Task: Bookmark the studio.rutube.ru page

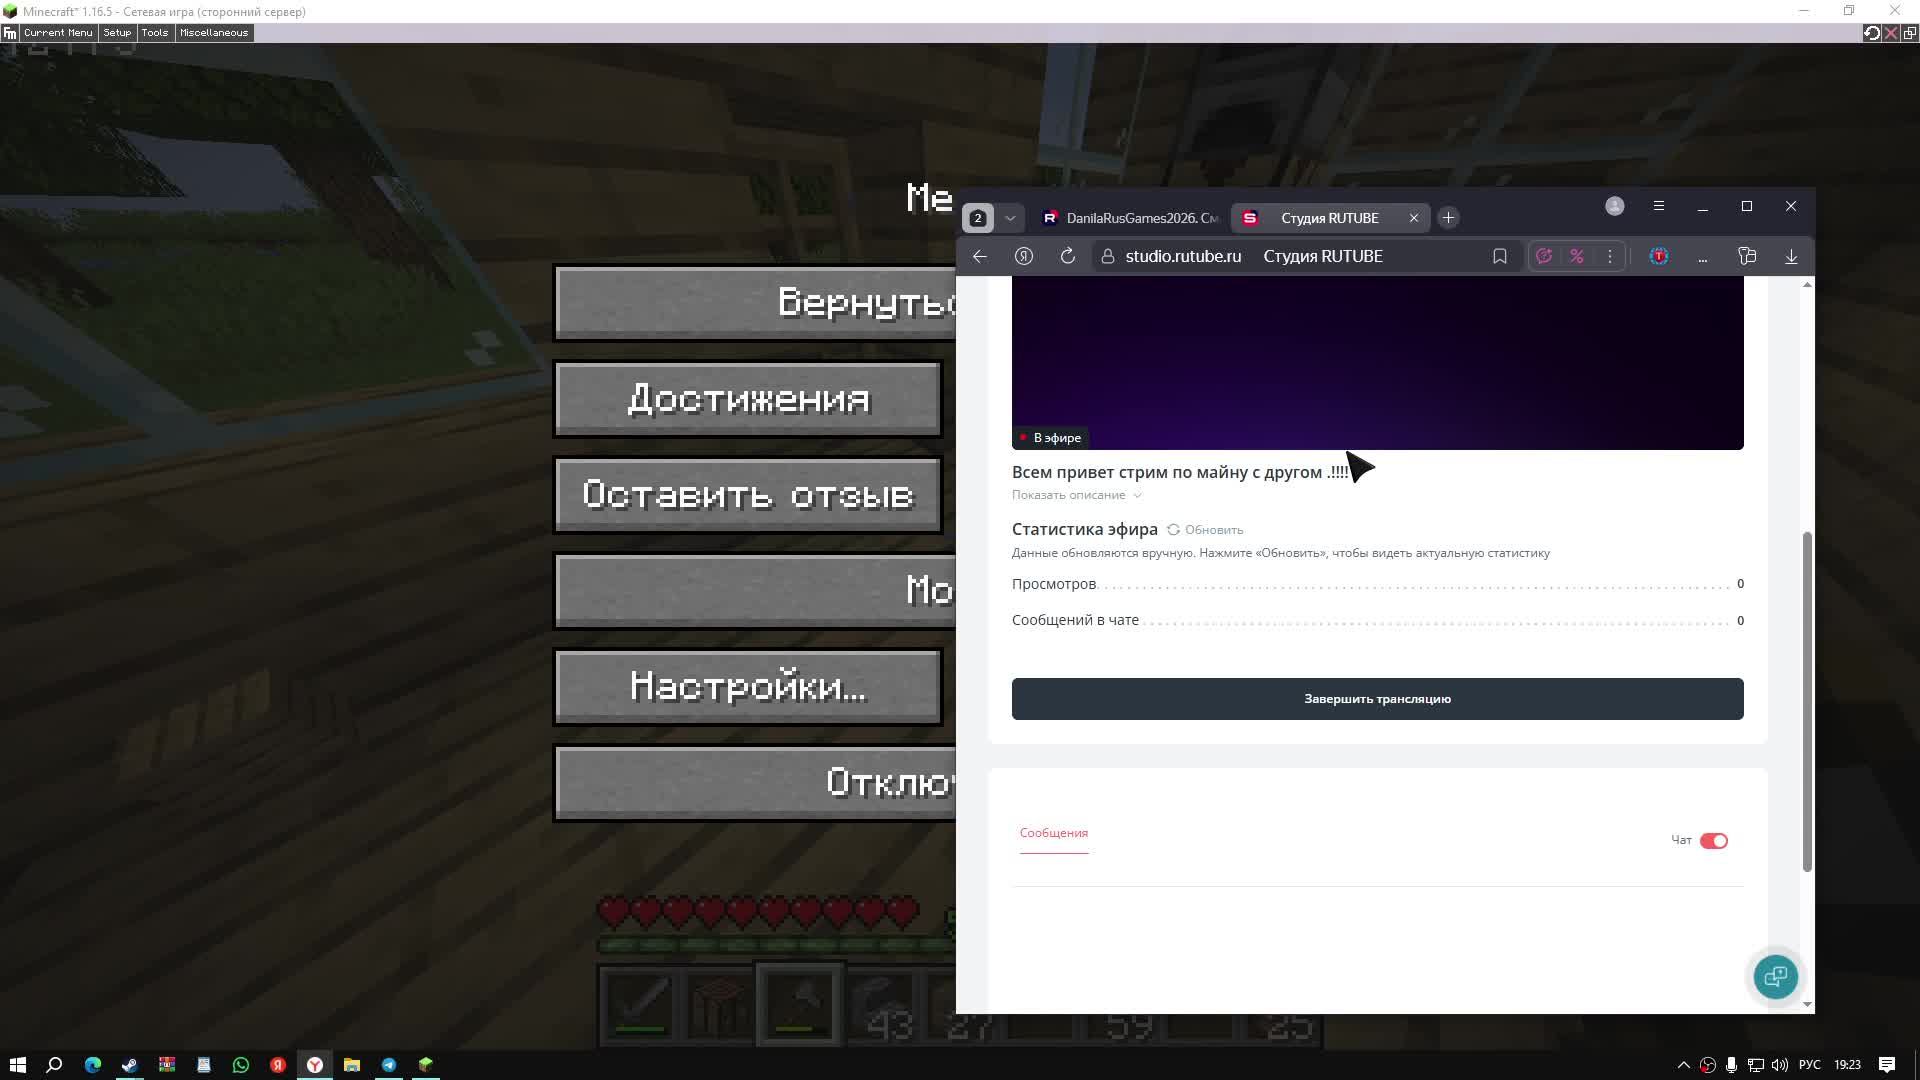Action: [x=1499, y=256]
